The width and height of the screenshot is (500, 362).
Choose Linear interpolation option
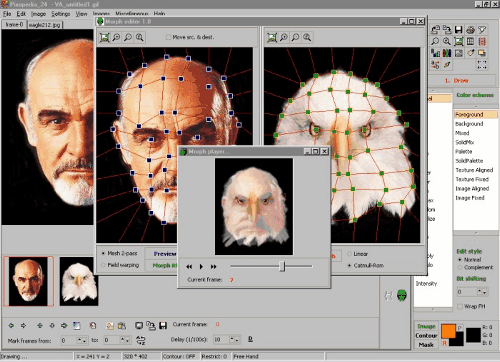coord(349,254)
